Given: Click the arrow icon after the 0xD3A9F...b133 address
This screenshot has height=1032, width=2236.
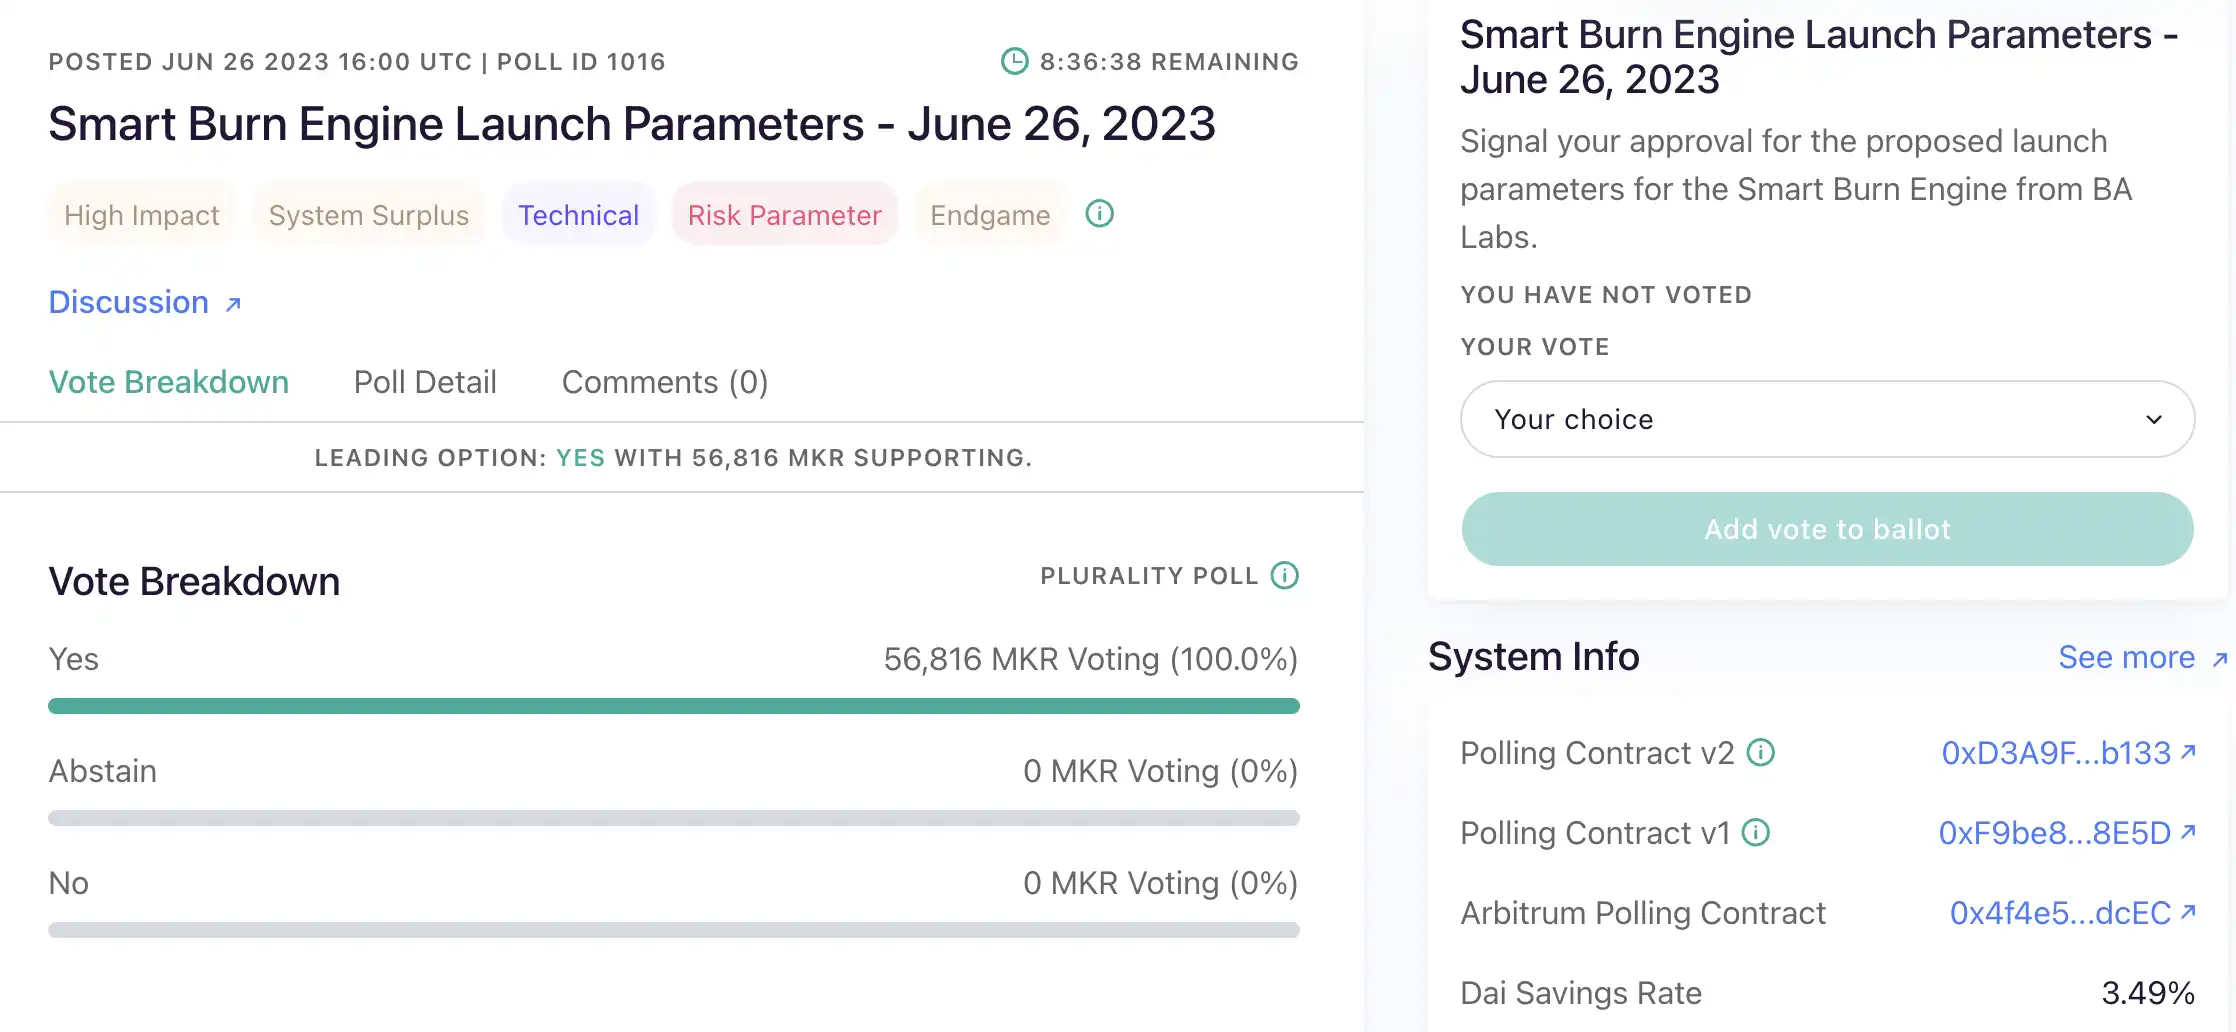Looking at the screenshot, I should point(2188,752).
